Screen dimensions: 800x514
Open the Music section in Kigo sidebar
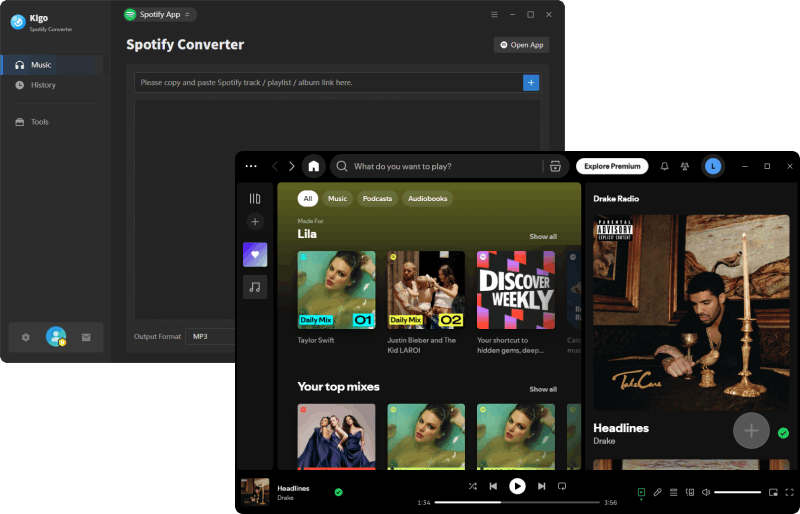[52, 65]
